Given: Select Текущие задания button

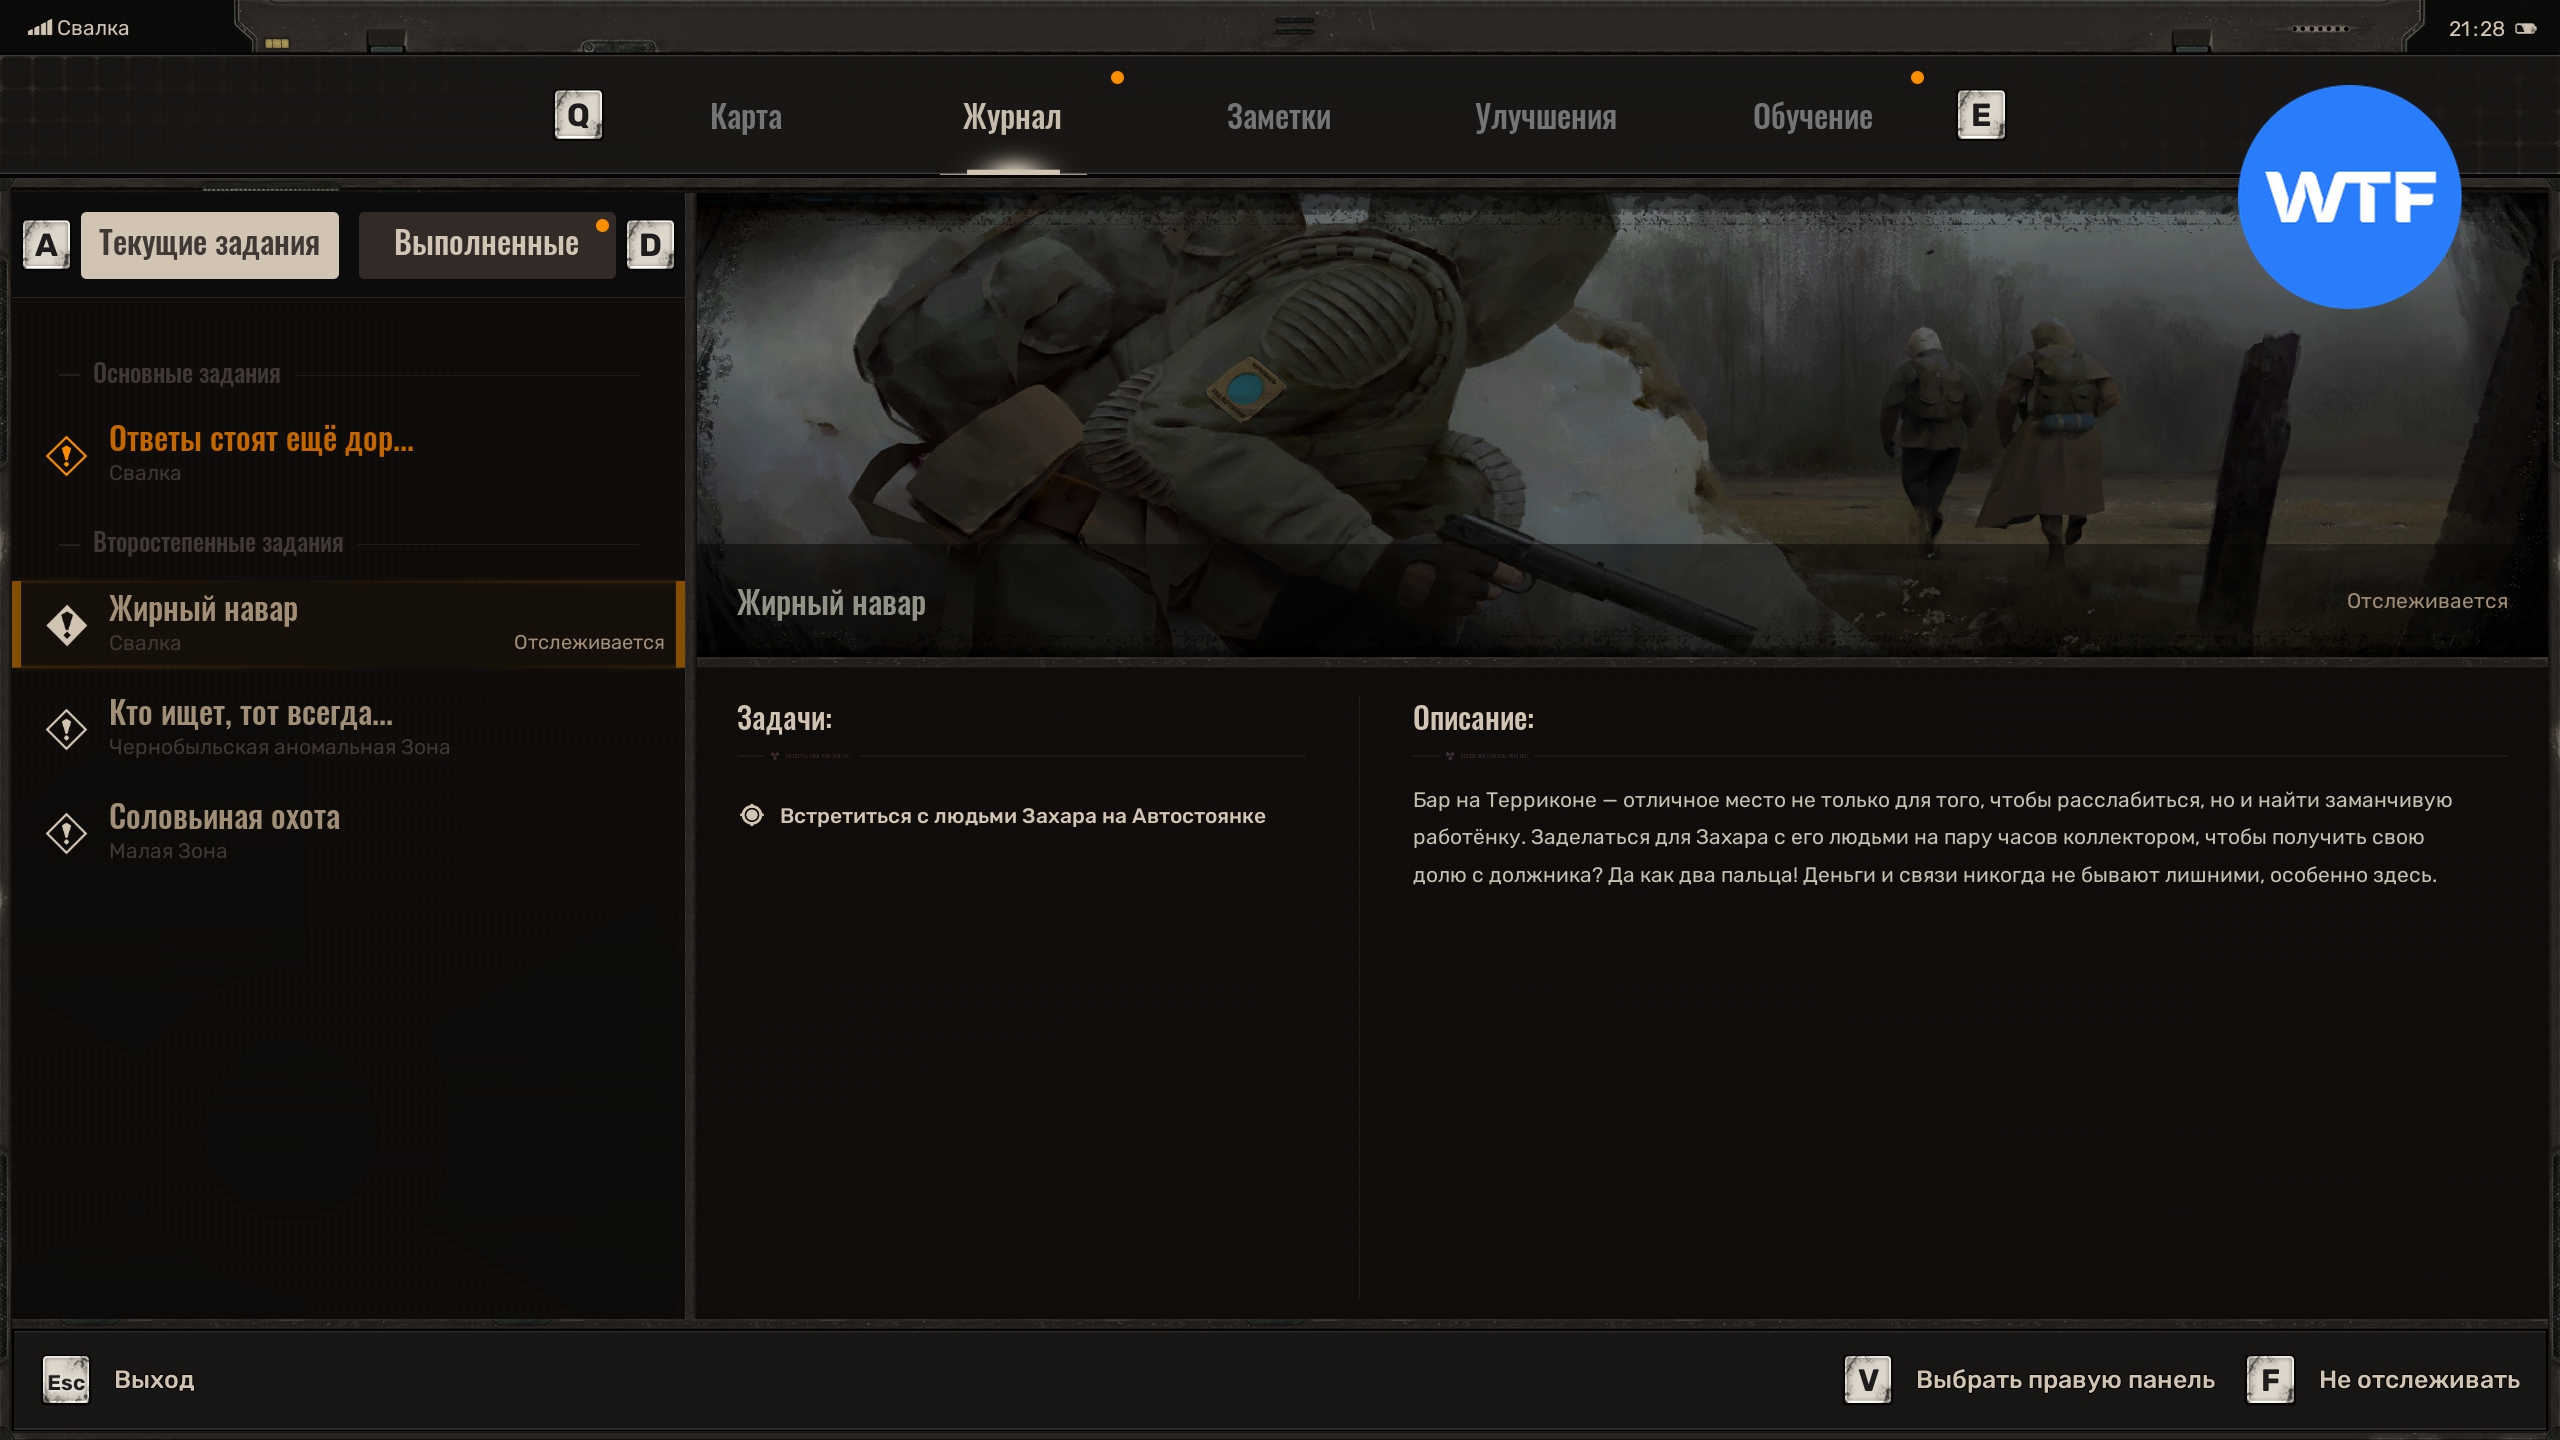Looking at the screenshot, I should tap(209, 244).
